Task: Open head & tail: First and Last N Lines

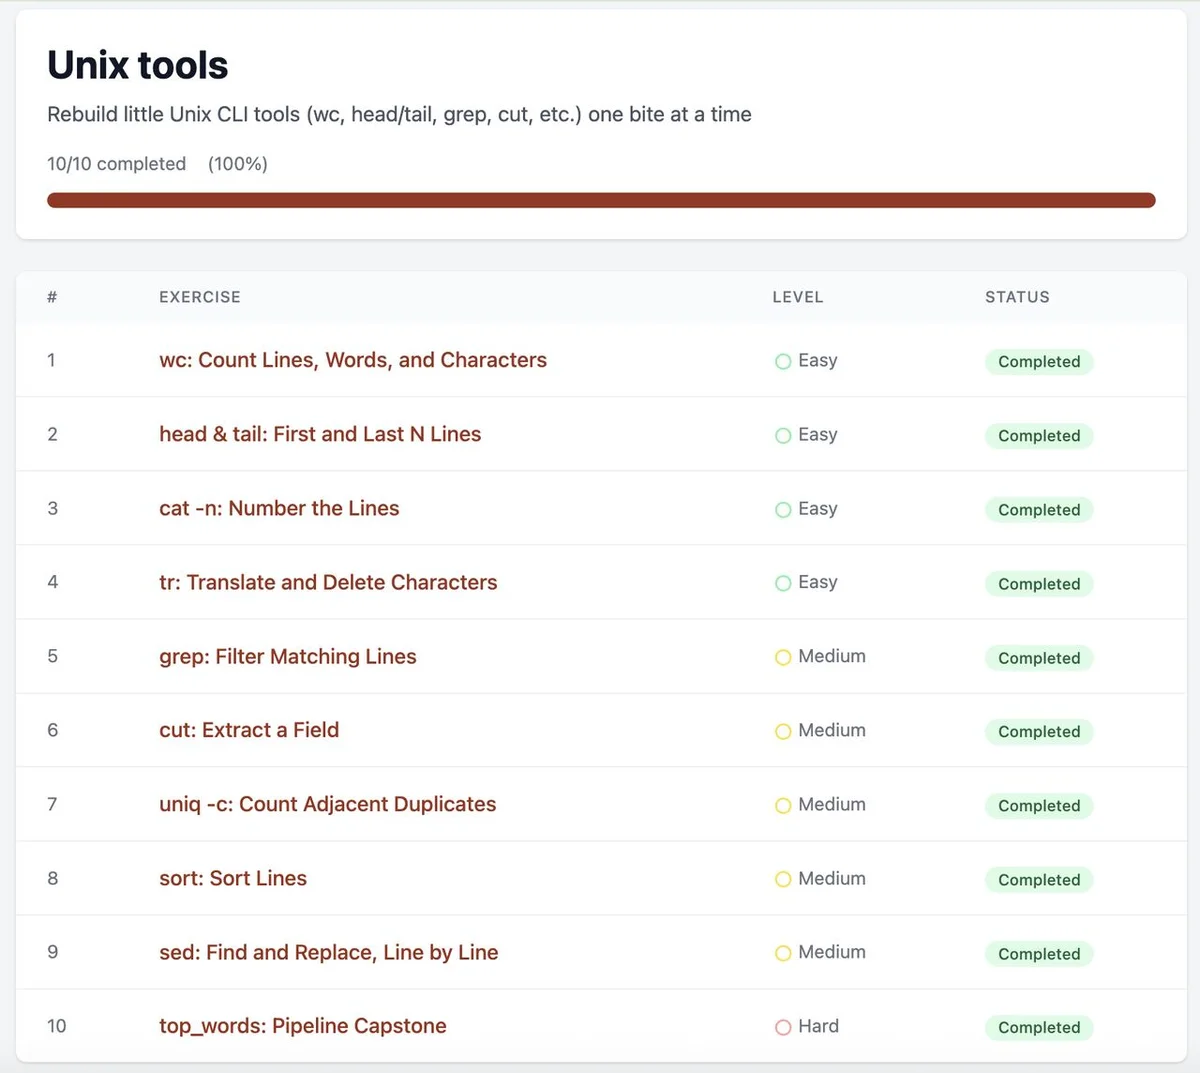Action: click(x=320, y=434)
